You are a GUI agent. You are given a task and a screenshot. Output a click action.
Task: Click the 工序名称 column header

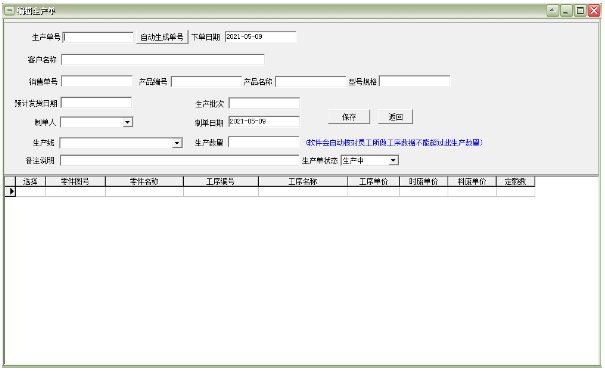click(x=303, y=182)
